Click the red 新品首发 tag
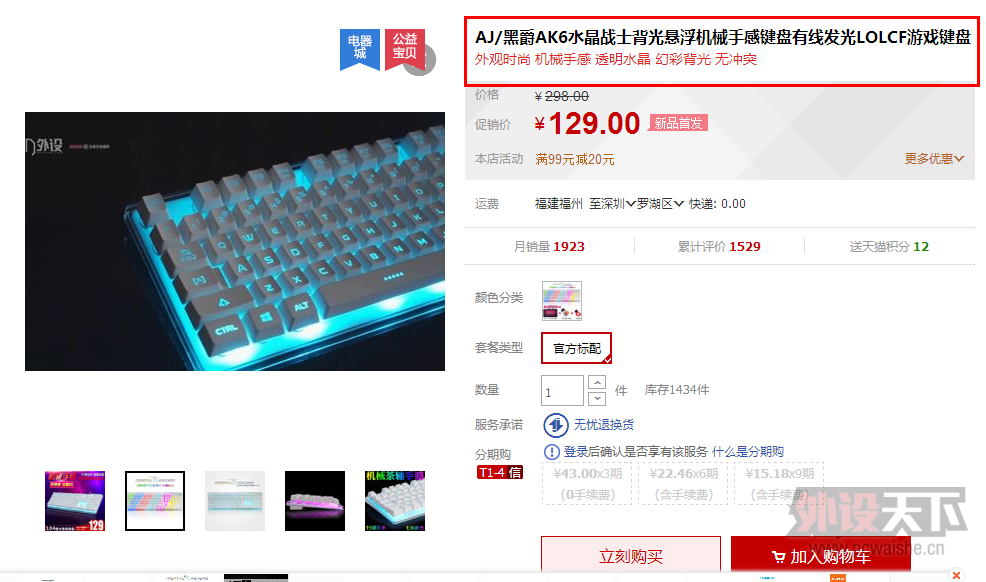The image size is (986, 582). [678, 123]
